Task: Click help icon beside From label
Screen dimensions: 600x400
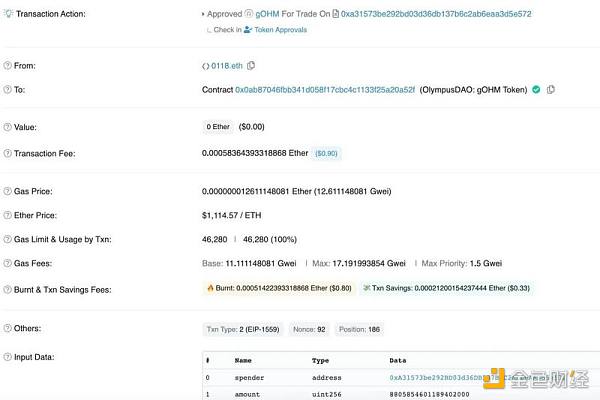Action: click(x=7, y=65)
